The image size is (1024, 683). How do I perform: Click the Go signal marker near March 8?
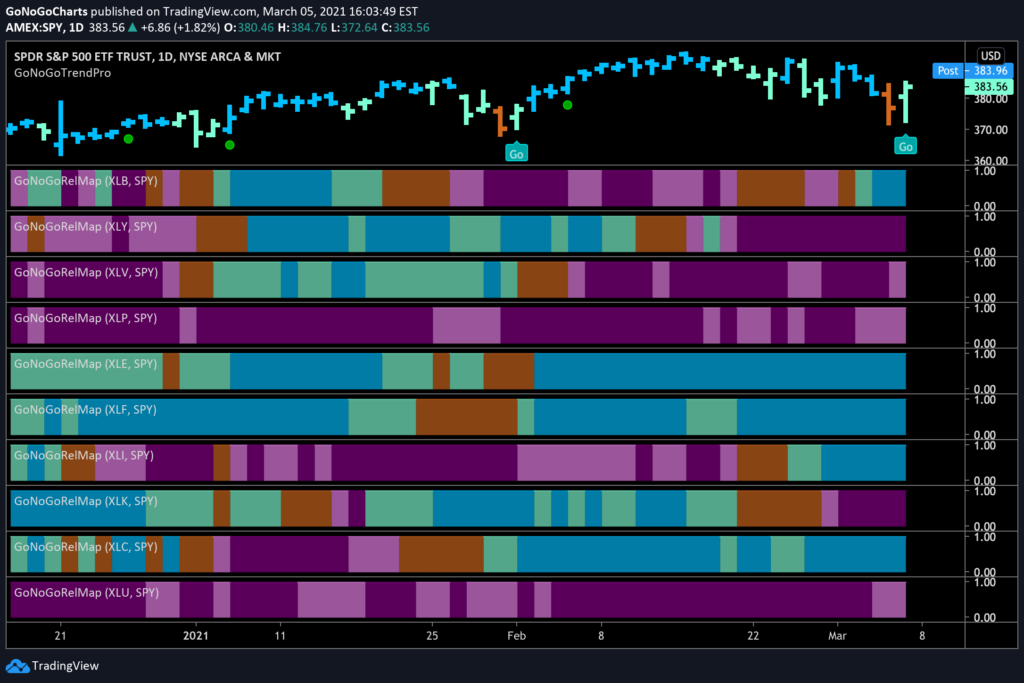pos(905,145)
